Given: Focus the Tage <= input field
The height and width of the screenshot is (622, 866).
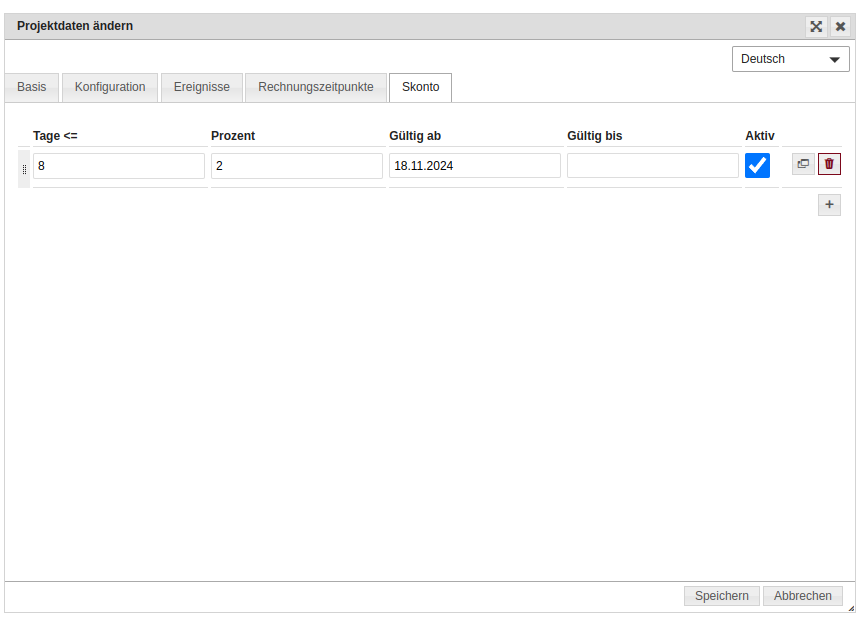Looking at the screenshot, I should point(119,166).
